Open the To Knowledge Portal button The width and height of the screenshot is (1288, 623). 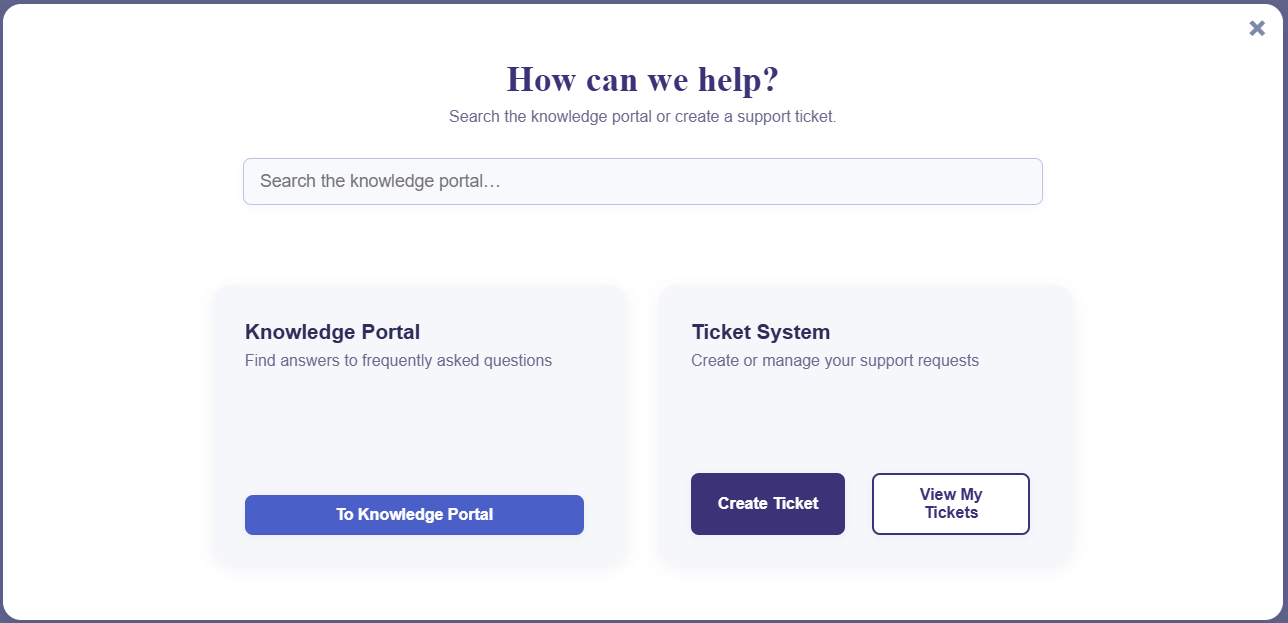pyautogui.click(x=414, y=515)
